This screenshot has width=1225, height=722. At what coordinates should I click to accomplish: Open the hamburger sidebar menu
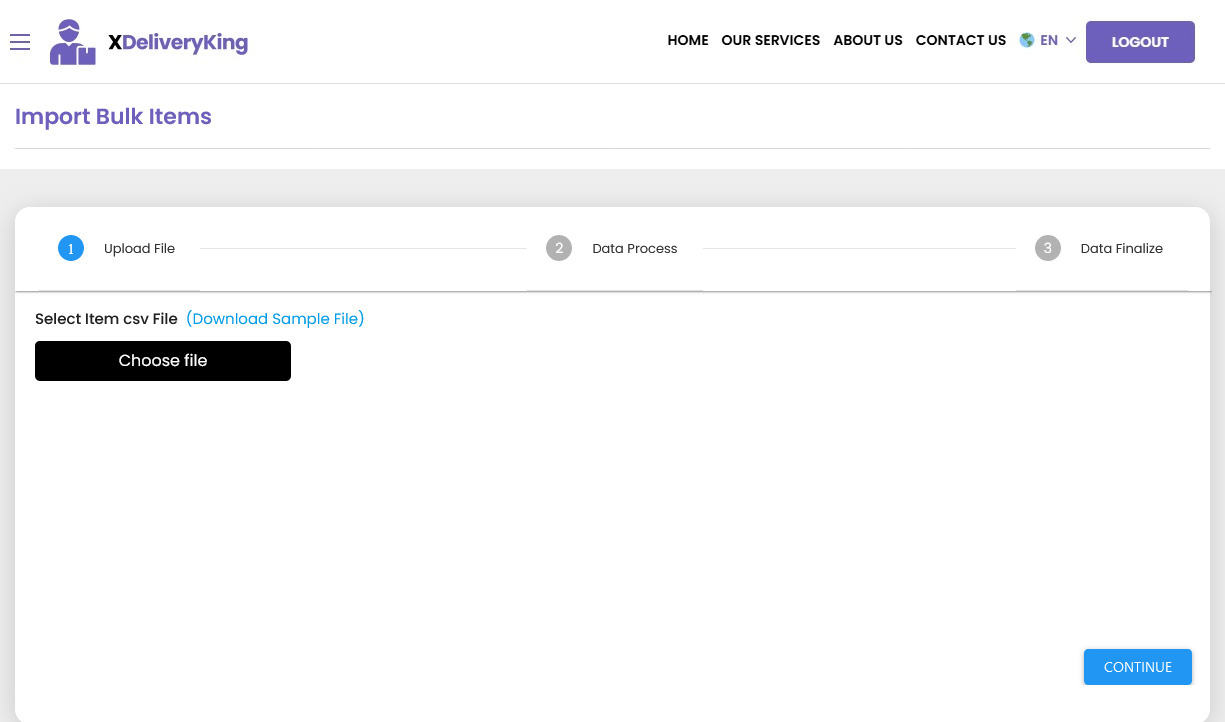click(20, 42)
